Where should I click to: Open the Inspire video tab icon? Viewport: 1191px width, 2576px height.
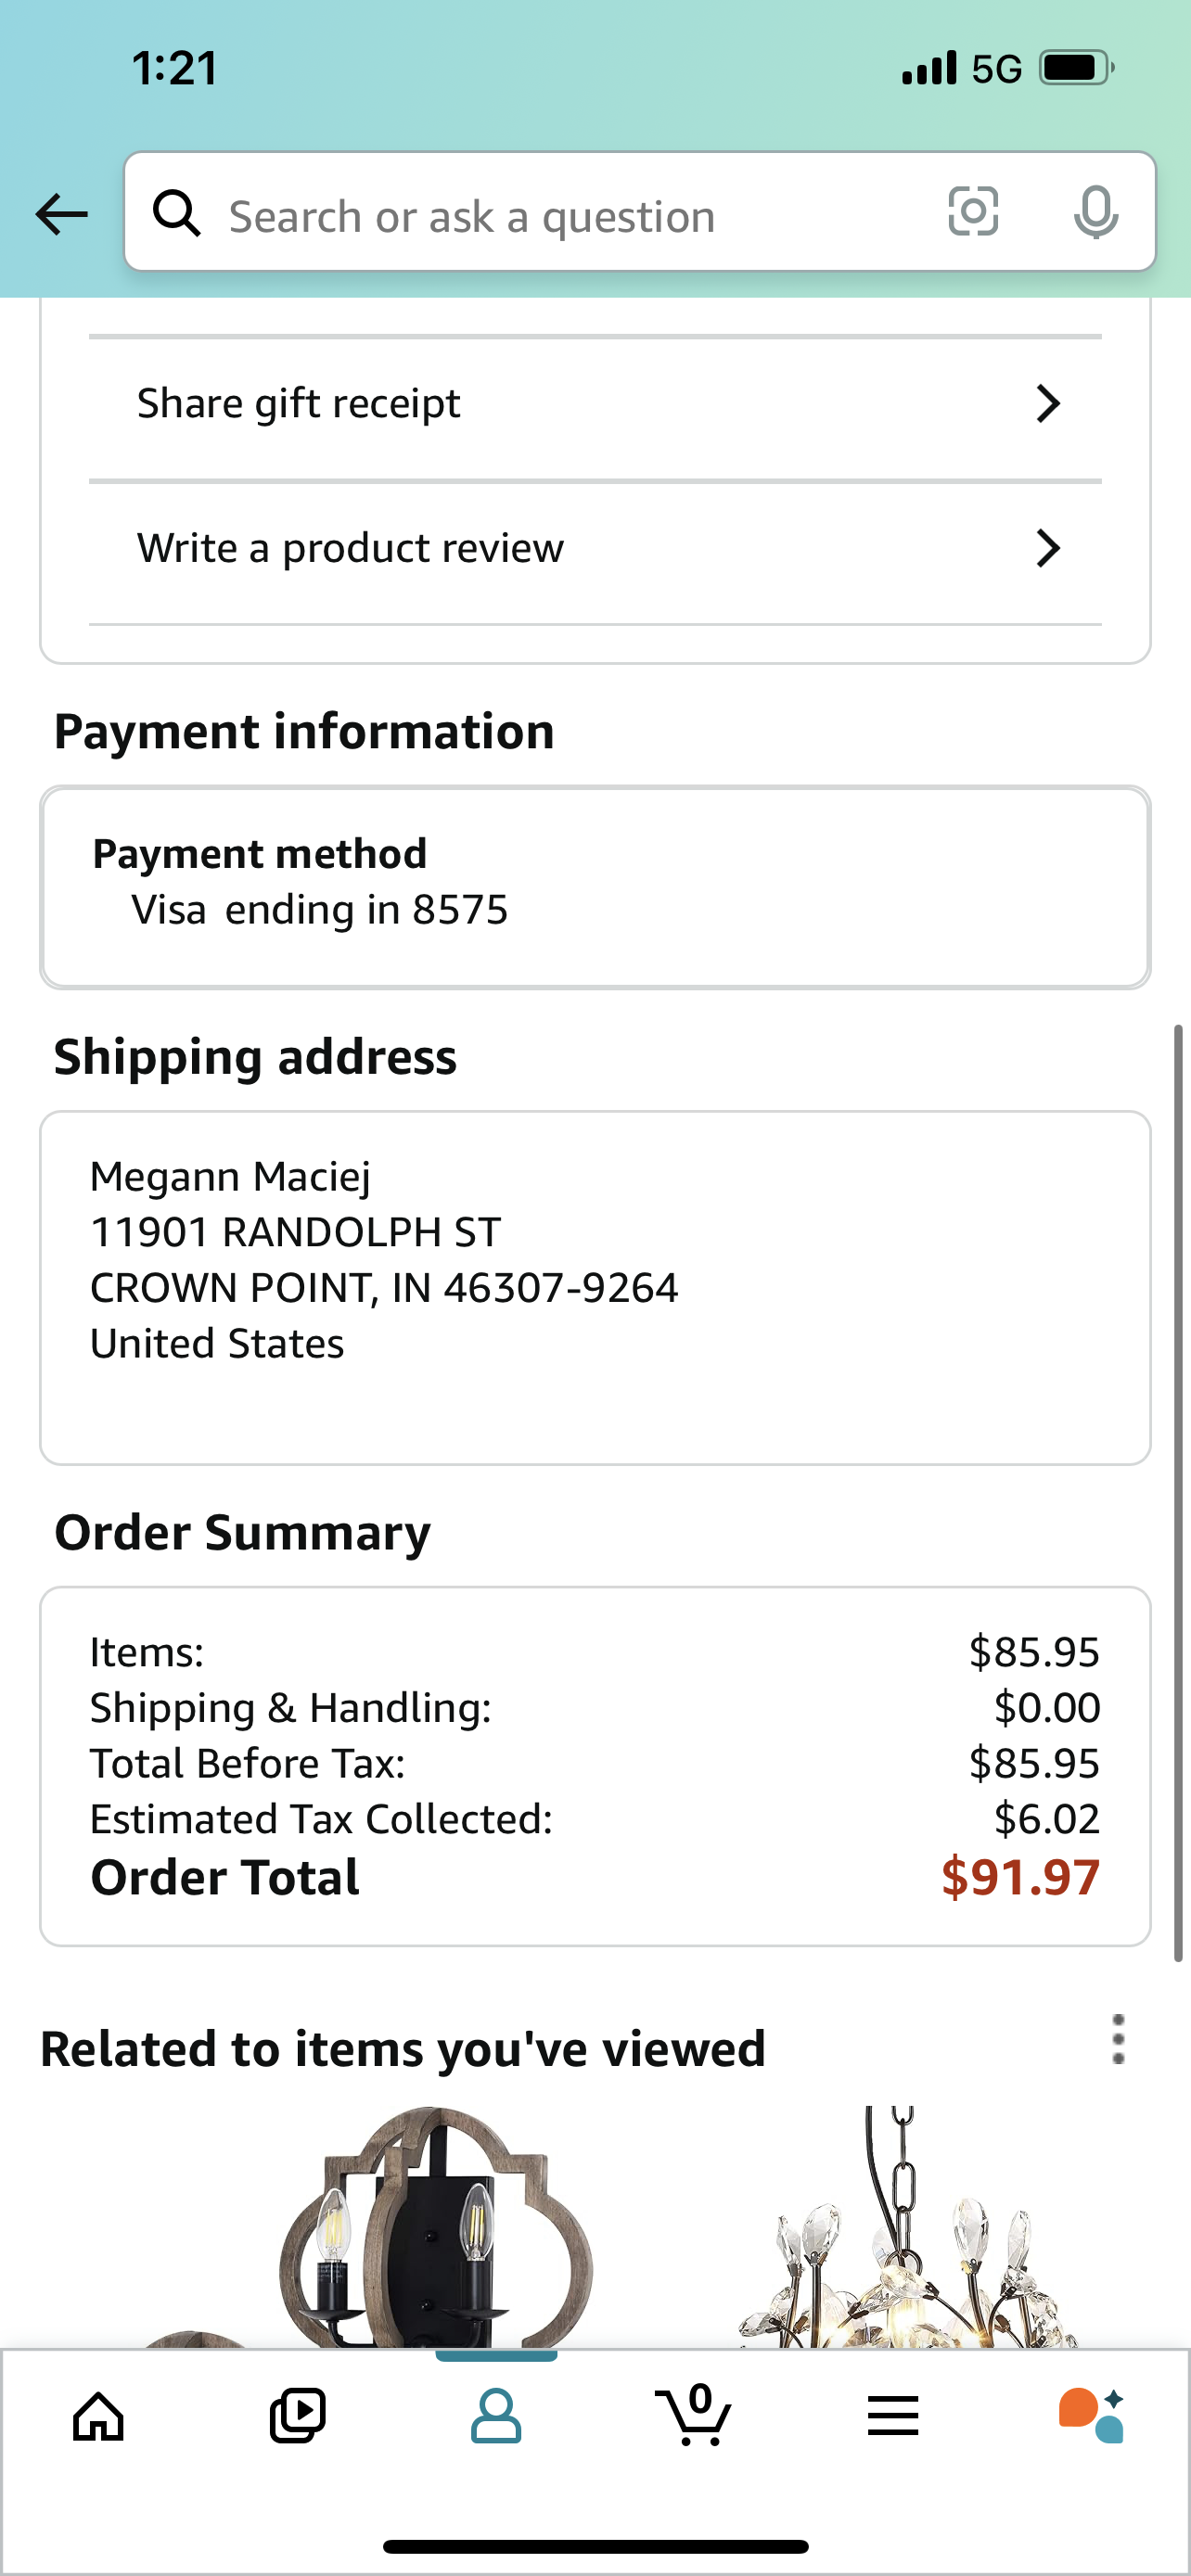point(298,2416)
